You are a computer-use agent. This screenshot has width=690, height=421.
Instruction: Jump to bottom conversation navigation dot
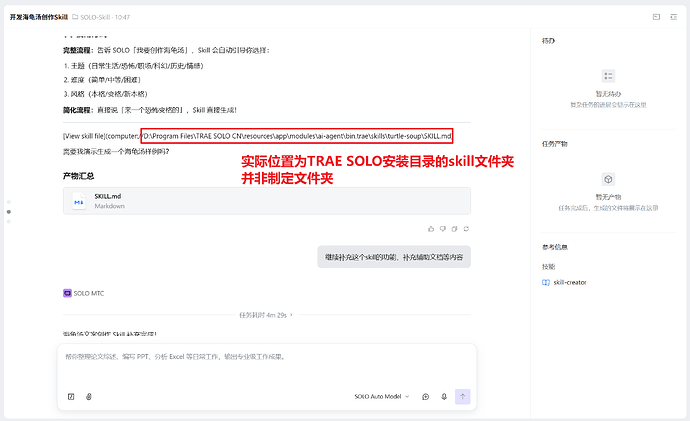tap(9, 221)
